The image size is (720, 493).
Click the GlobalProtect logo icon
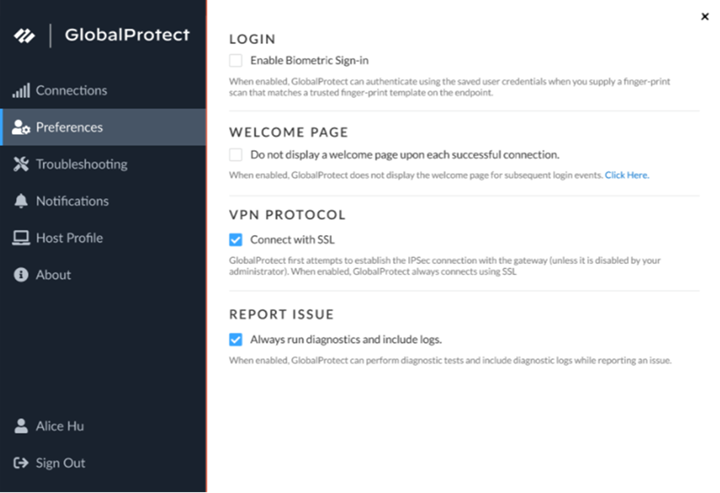[24, 35]
